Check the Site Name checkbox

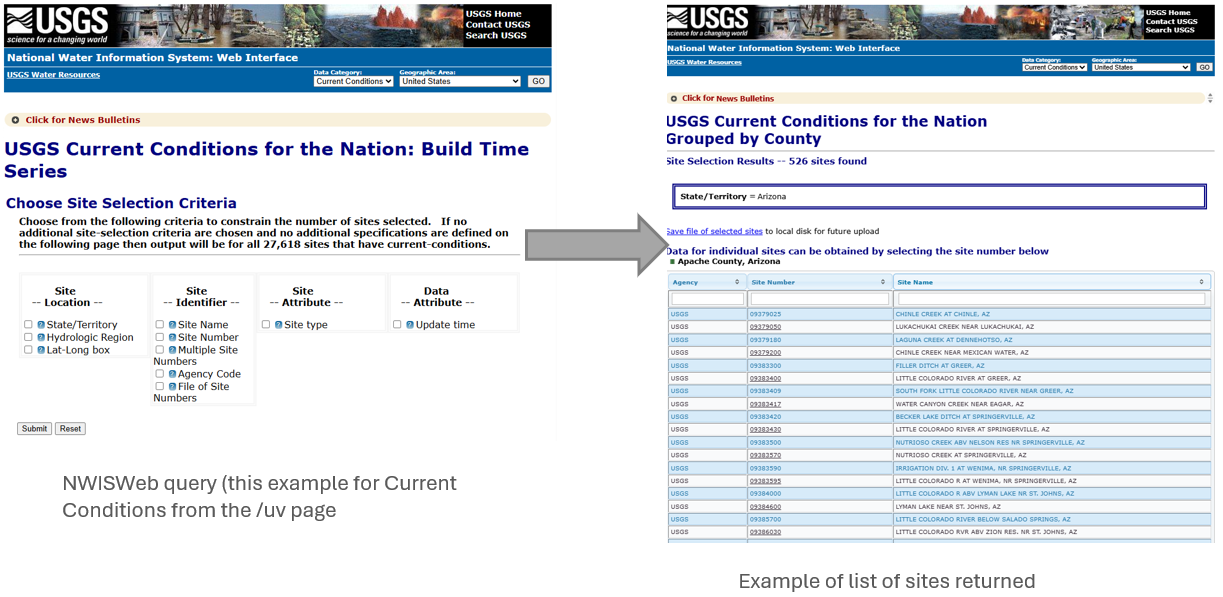(x=160, y=325)
